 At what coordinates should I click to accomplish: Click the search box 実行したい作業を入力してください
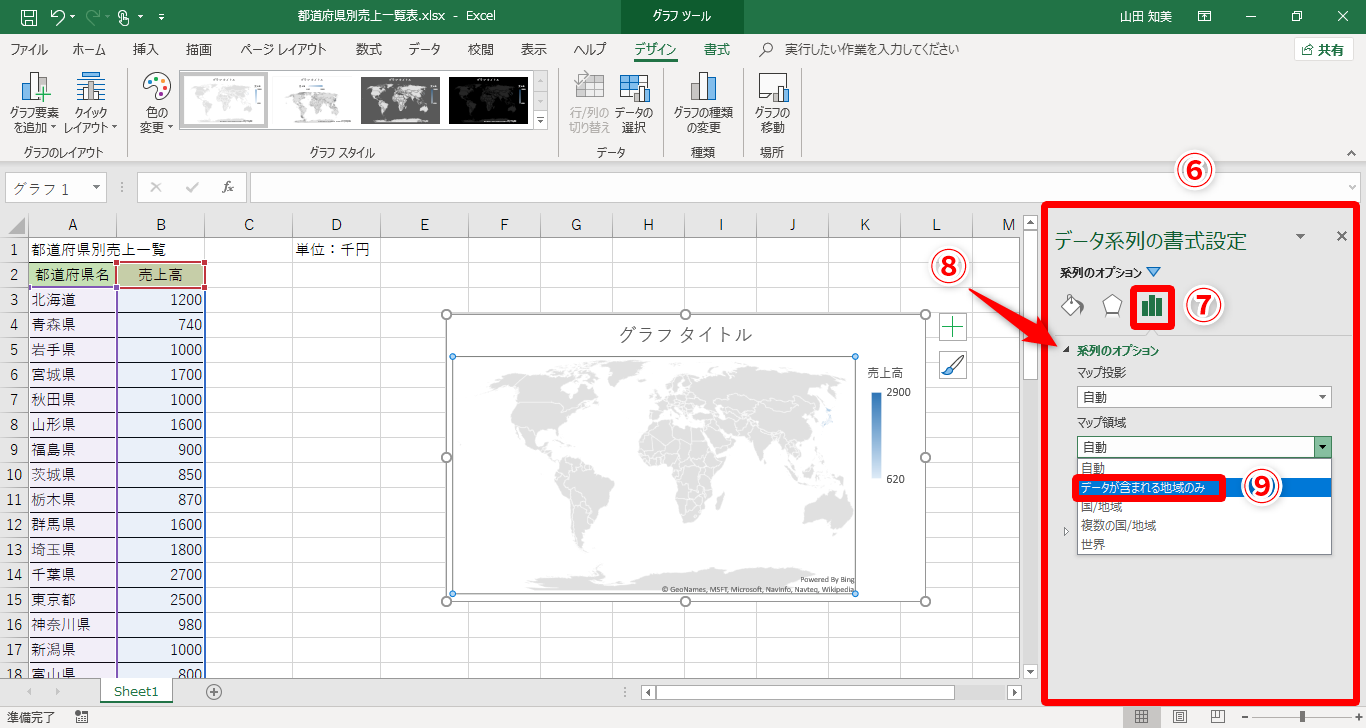[x=871, y=49]
